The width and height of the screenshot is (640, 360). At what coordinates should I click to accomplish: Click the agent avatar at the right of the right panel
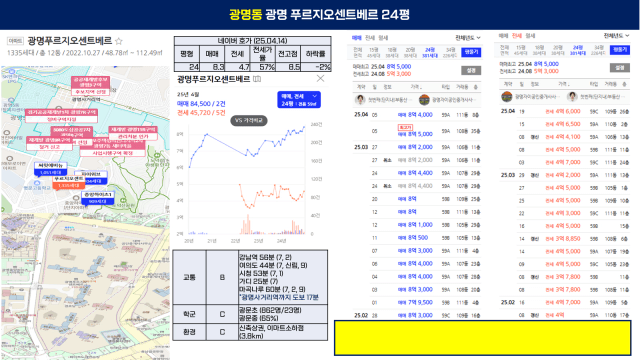[572, 97]
